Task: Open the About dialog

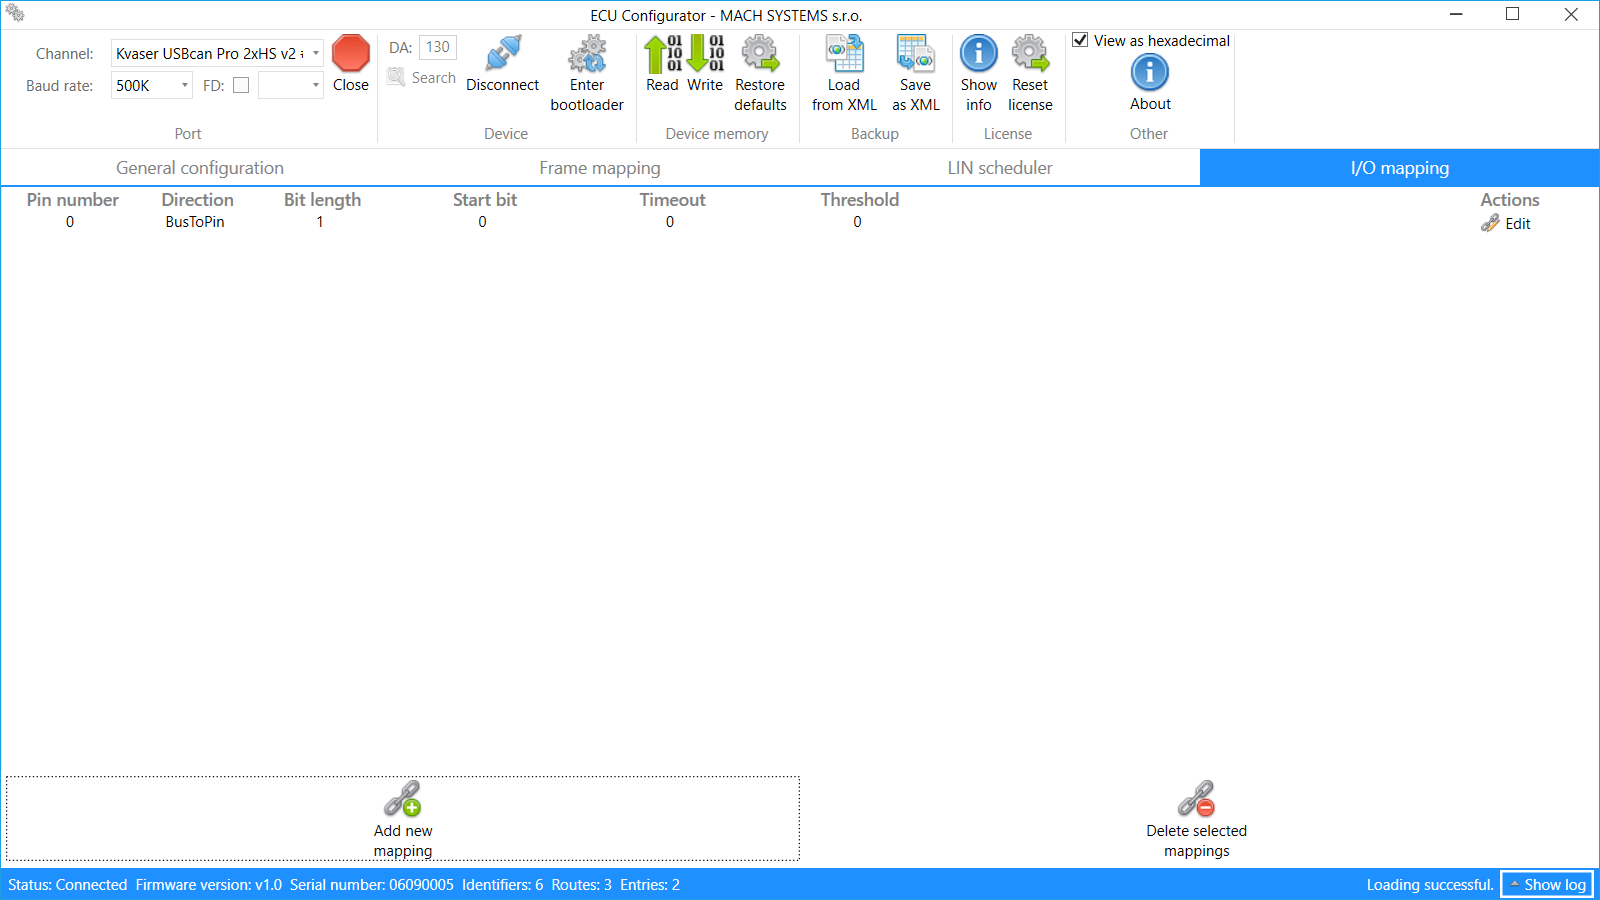Action: click(x=1149, y=73)
